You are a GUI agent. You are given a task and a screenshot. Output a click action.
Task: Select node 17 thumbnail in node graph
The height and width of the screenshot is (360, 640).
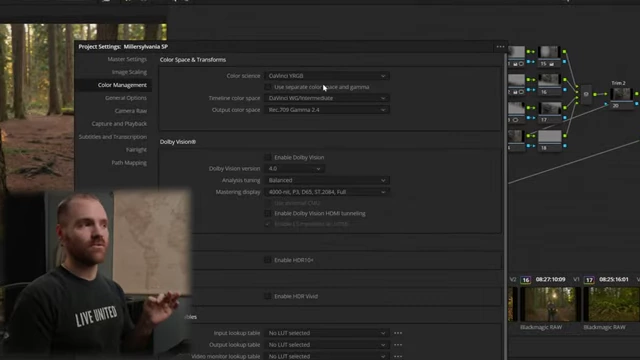[x=549, y=109]
